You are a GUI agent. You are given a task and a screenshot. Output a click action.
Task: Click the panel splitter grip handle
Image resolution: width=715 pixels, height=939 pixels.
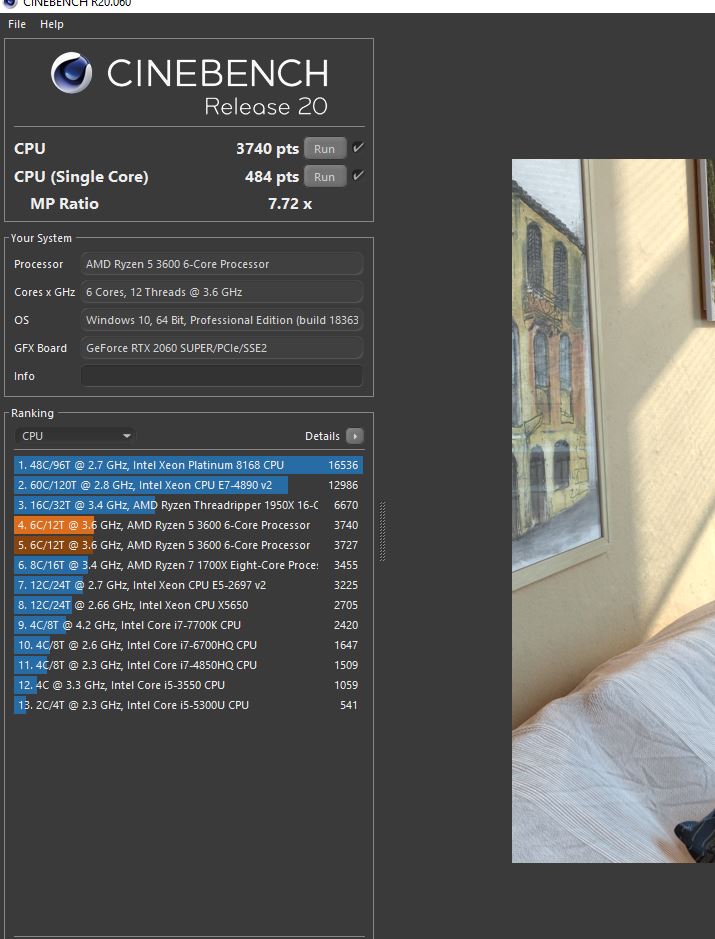click(383, 531)
